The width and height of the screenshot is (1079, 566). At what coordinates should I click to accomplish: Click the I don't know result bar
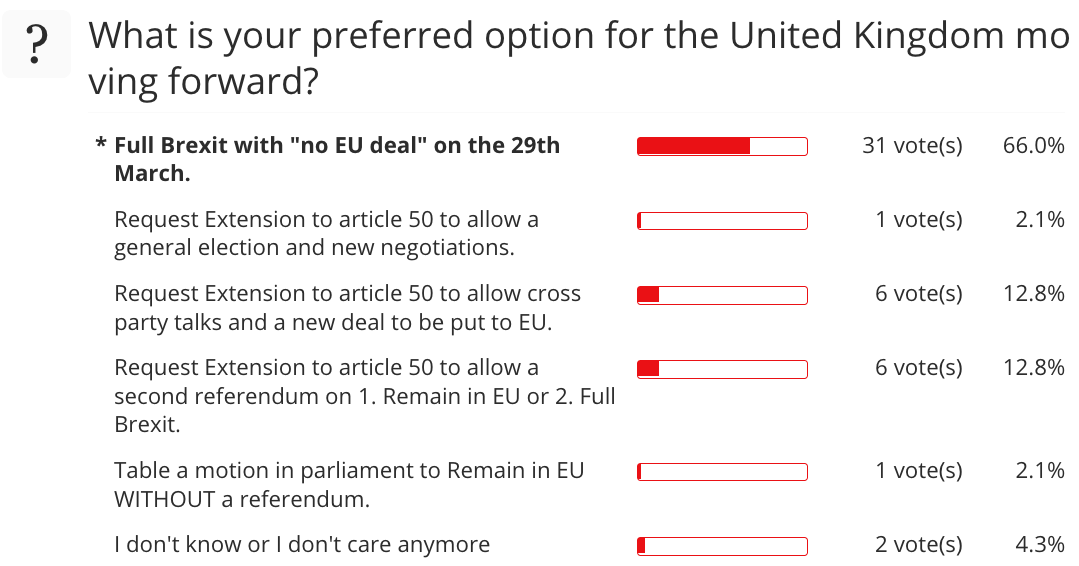coord(722,546)
